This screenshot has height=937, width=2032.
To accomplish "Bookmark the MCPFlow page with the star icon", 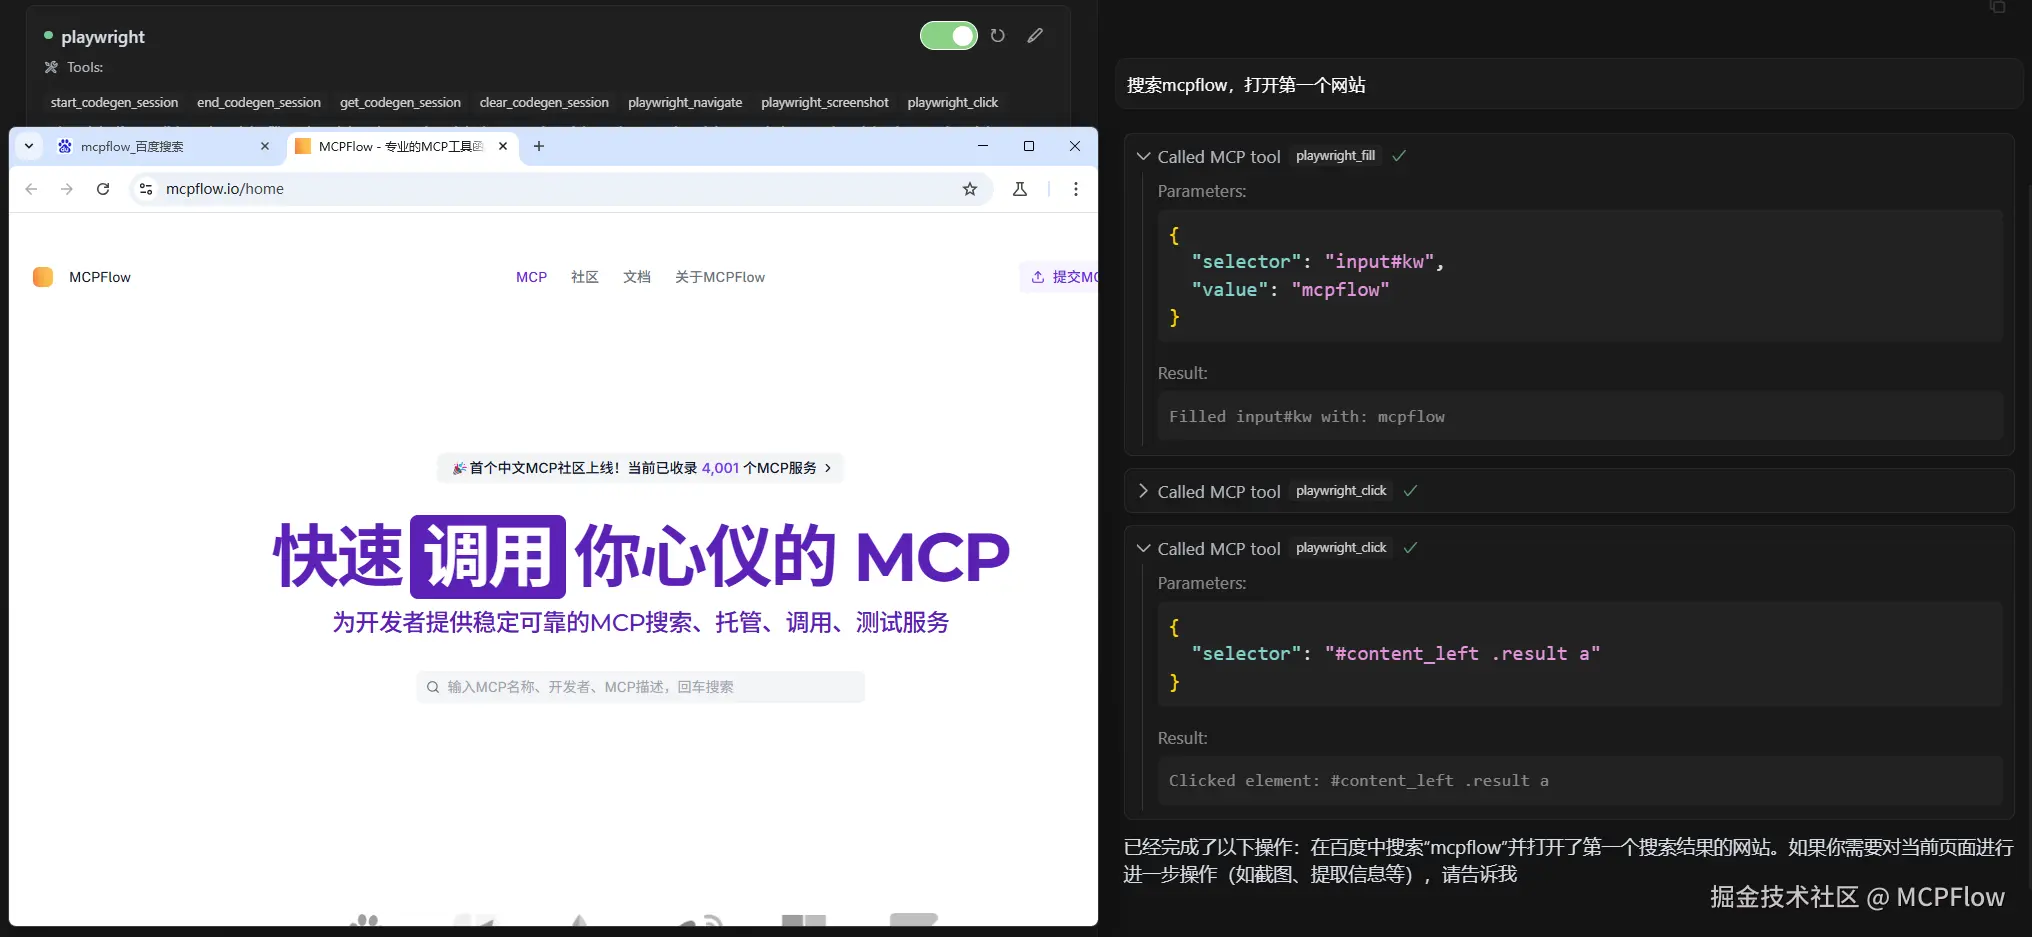I will (x=968, y=188).
